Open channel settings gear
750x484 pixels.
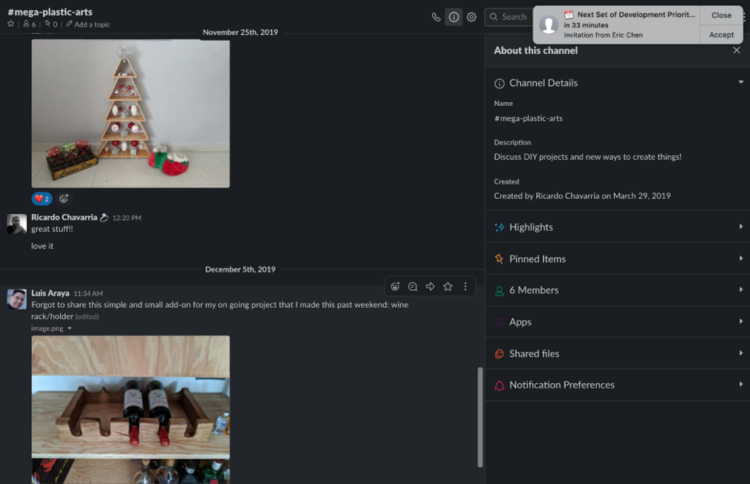tap(472, 17)
